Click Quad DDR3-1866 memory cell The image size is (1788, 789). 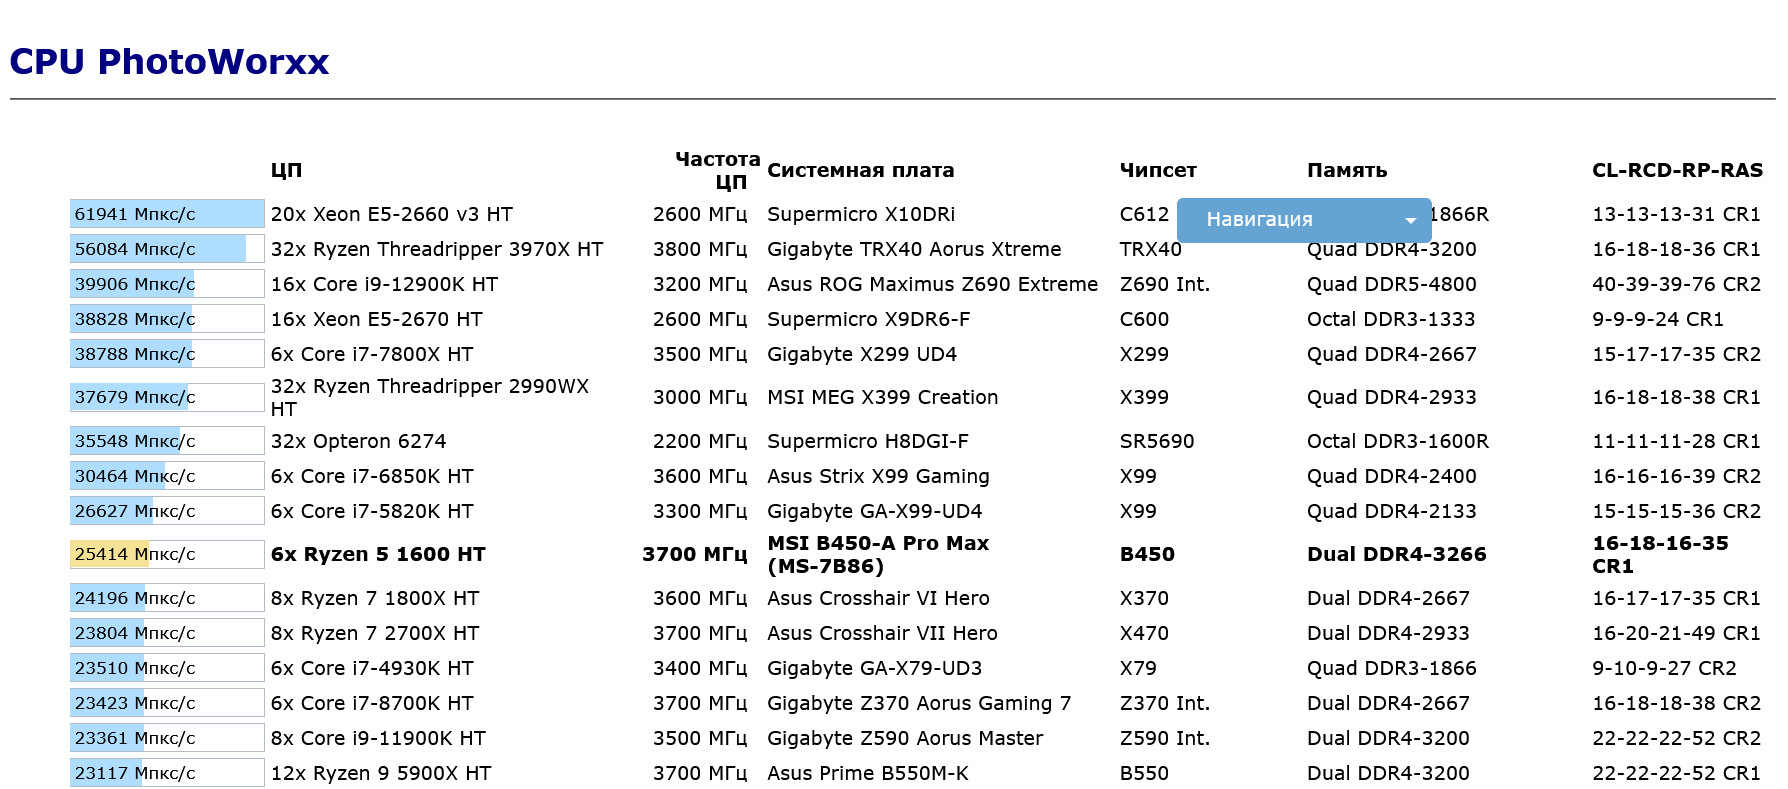1392,668
